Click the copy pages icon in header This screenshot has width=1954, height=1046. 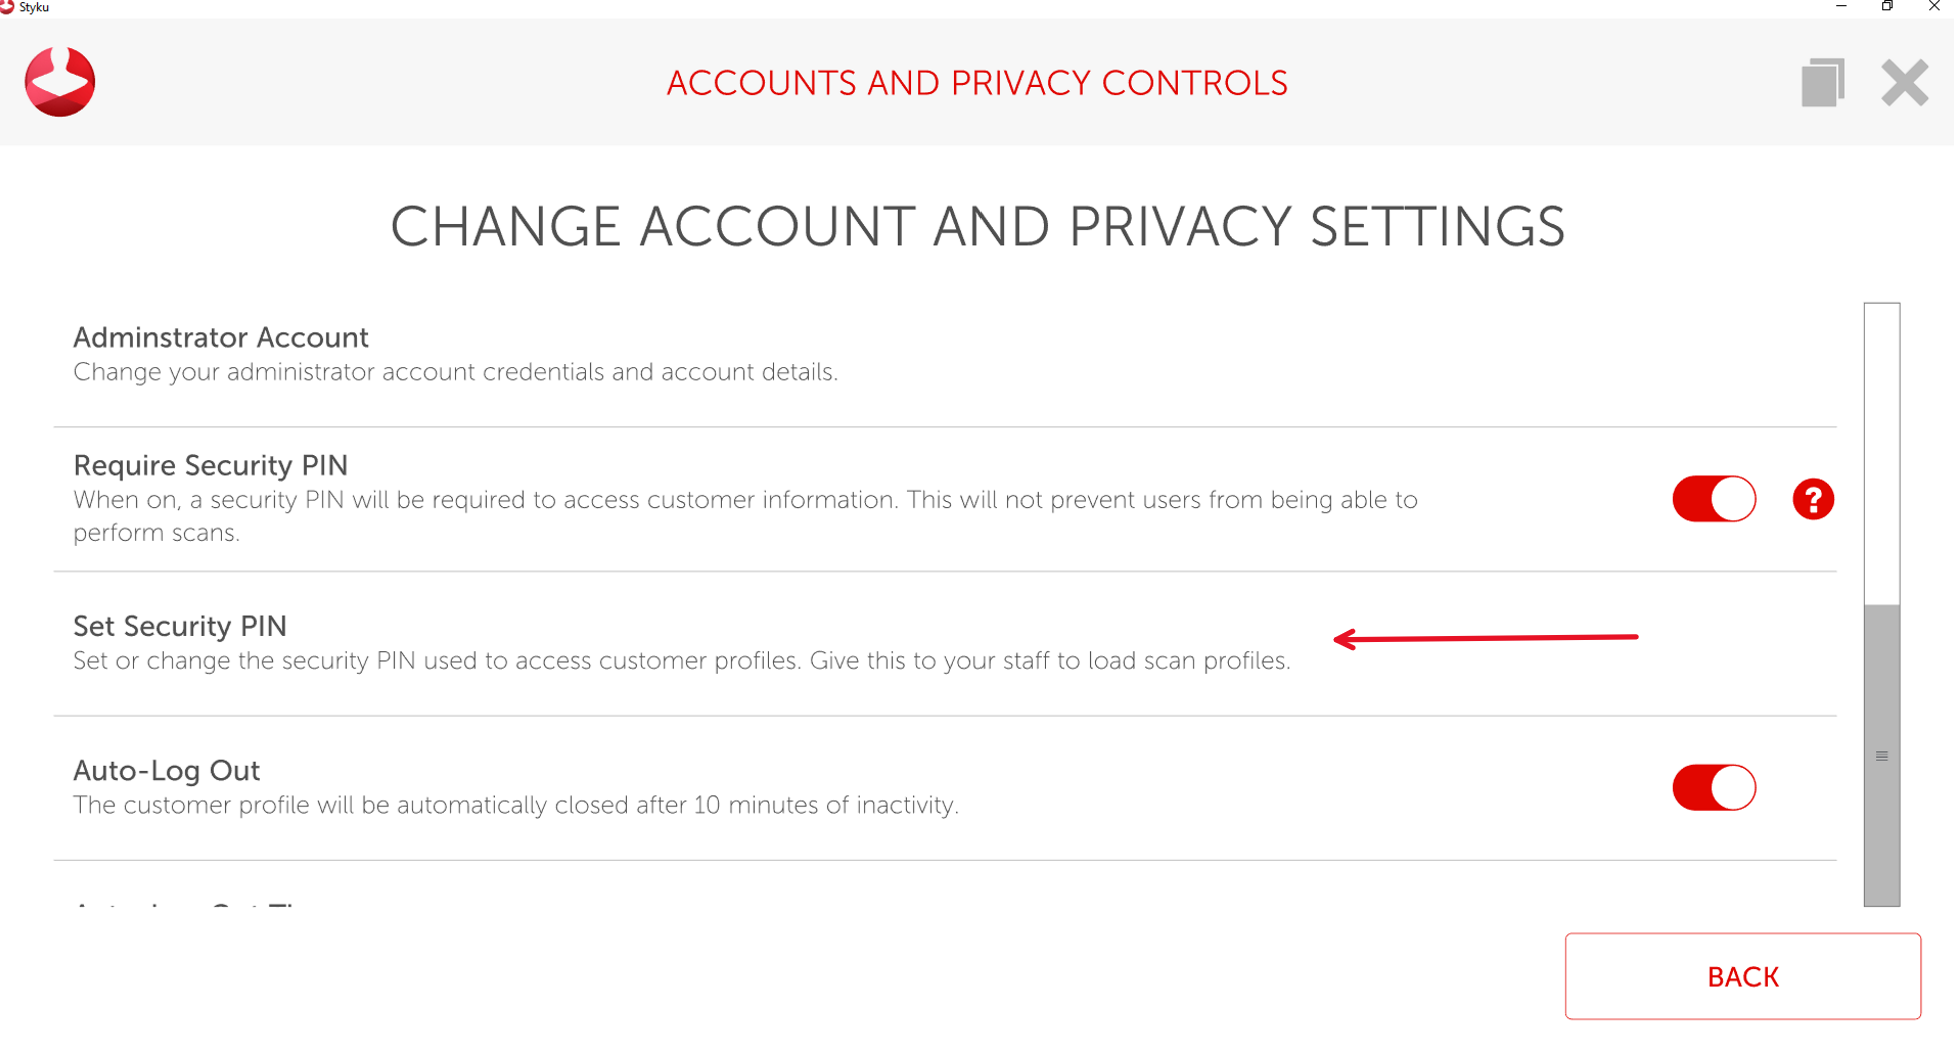point(1822,82)
